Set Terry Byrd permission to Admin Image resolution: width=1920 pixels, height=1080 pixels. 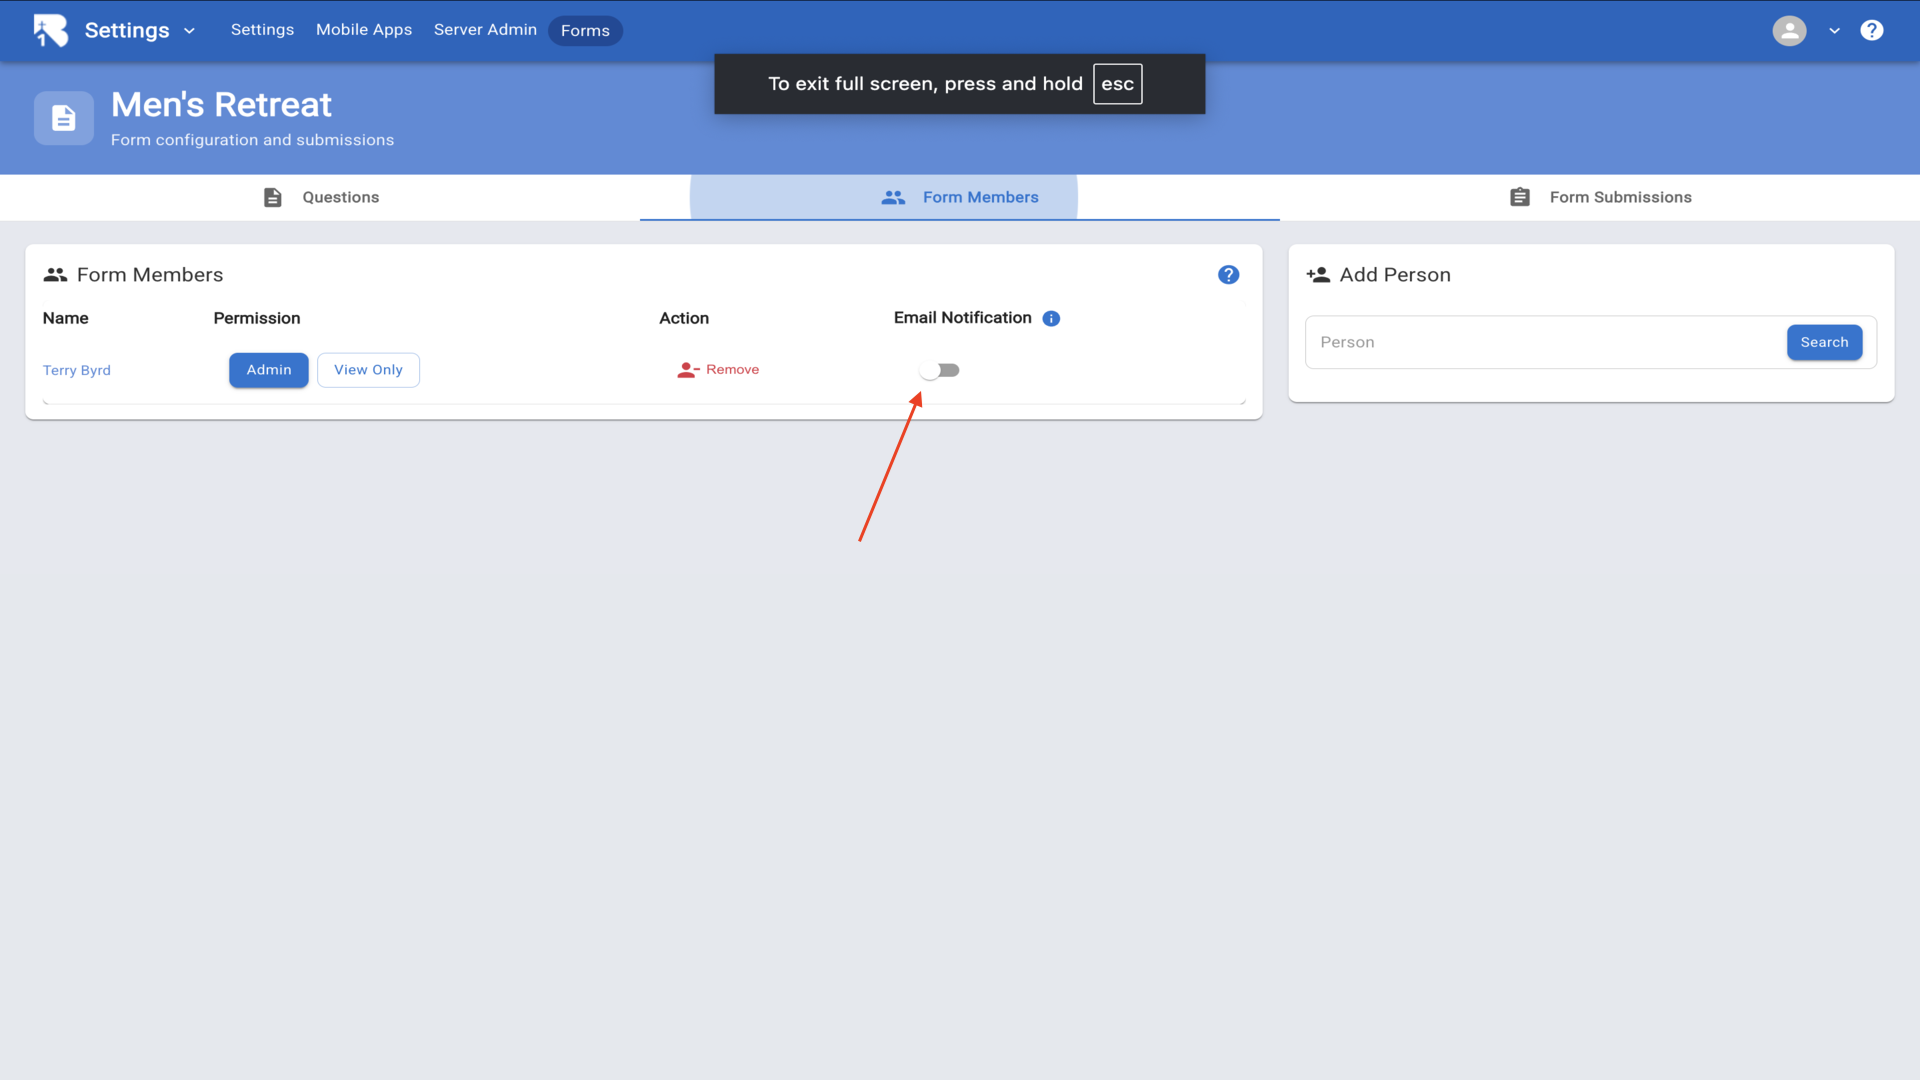click(x=269, y=370)
